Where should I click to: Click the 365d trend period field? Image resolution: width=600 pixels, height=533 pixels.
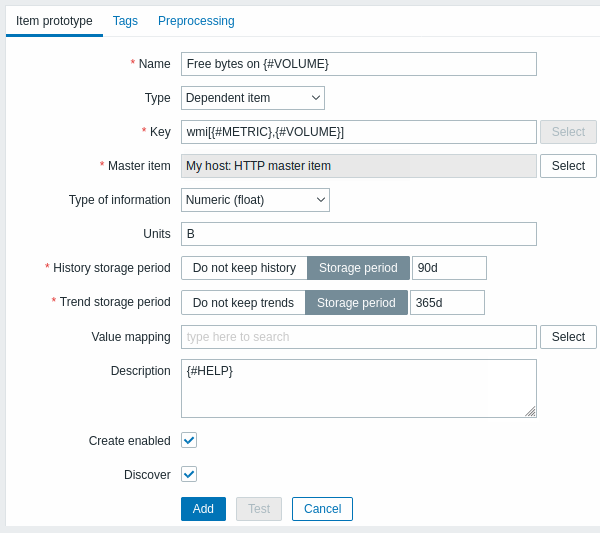[x=447, y=303]
